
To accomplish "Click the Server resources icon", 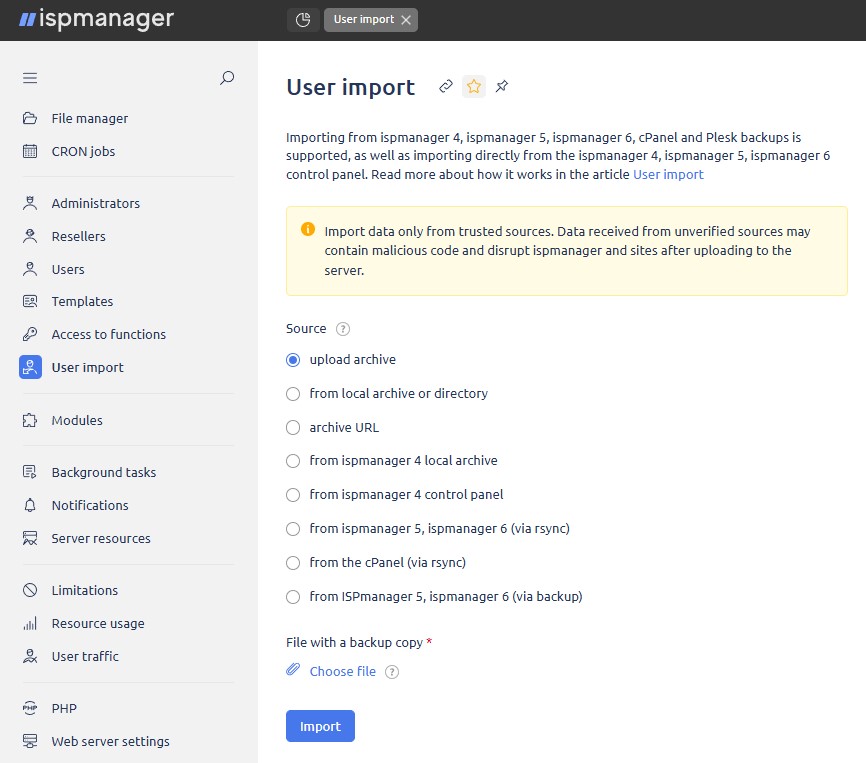I will pos(30,538).
